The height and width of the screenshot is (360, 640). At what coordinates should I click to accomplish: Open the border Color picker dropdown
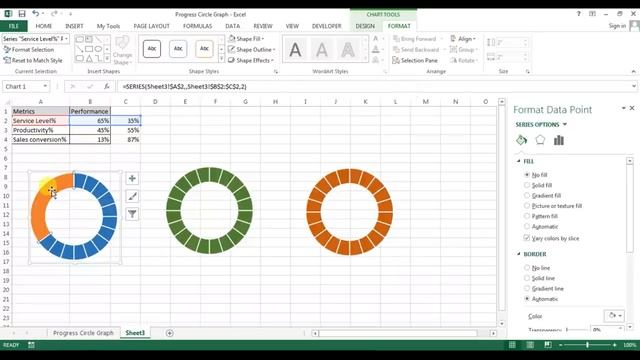(614, 316)
